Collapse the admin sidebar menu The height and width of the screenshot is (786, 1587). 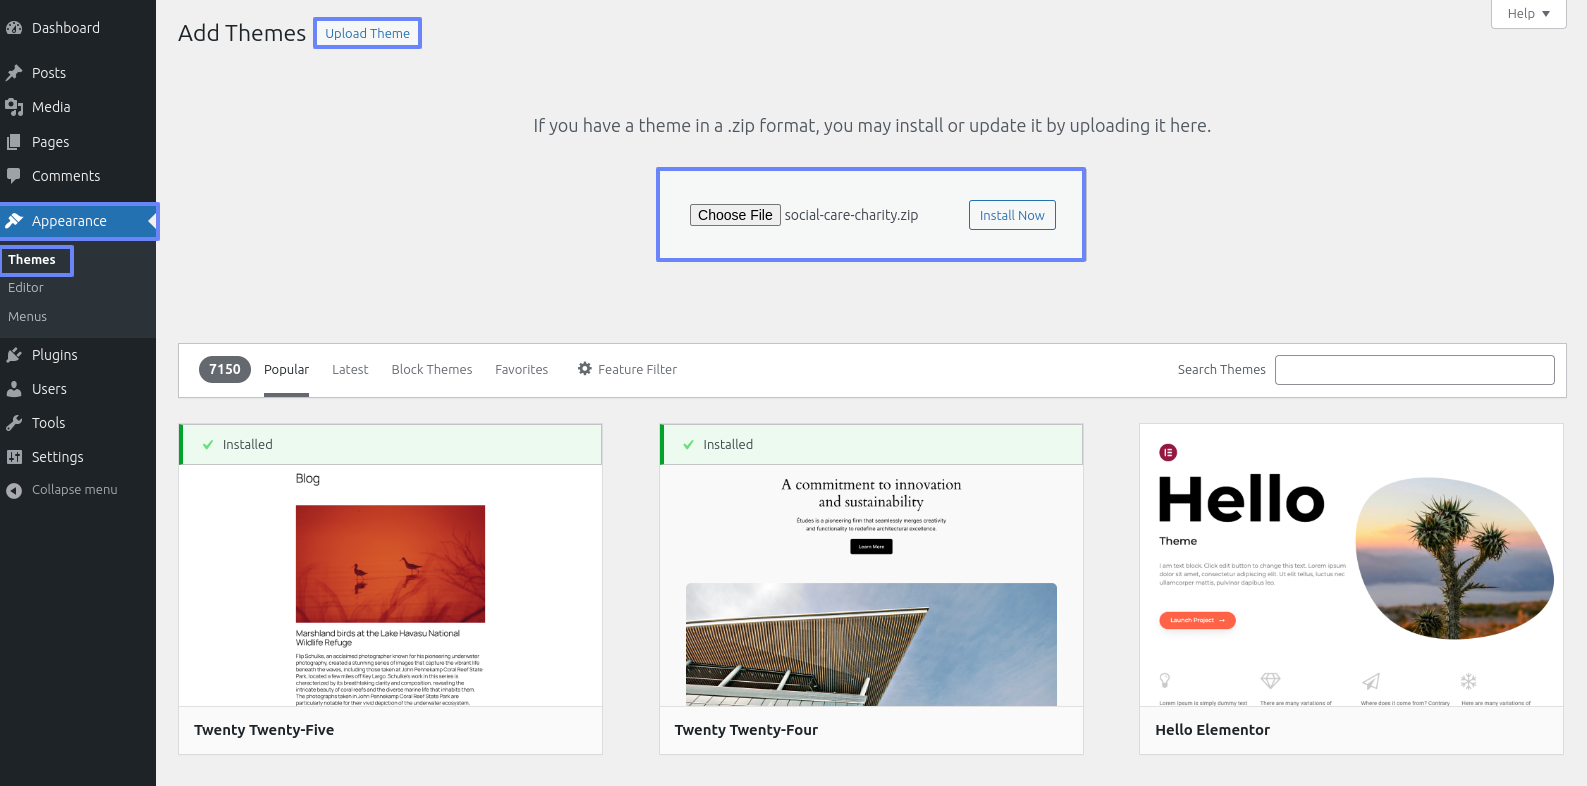[78, 490]
